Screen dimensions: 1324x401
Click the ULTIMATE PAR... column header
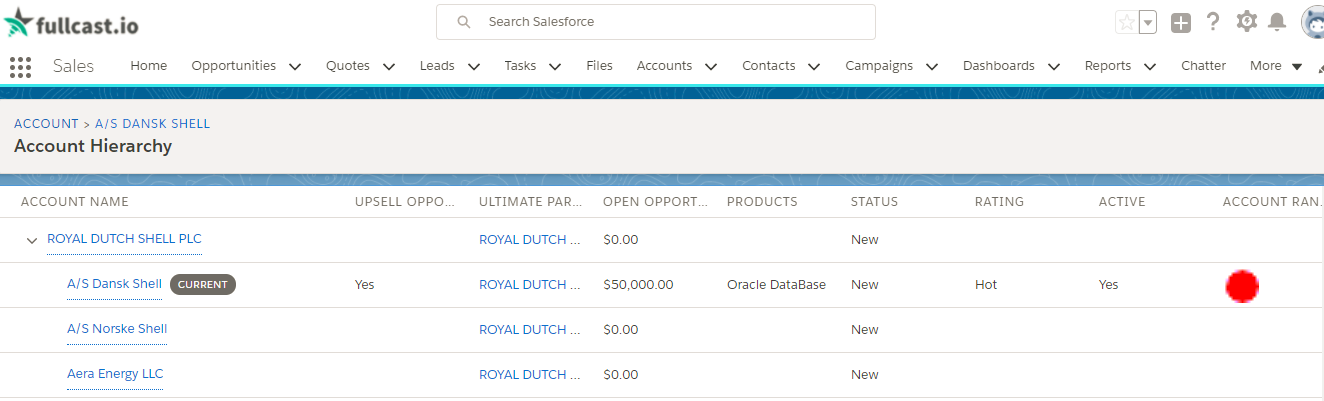pyautogui.click(x=530, y=202)
